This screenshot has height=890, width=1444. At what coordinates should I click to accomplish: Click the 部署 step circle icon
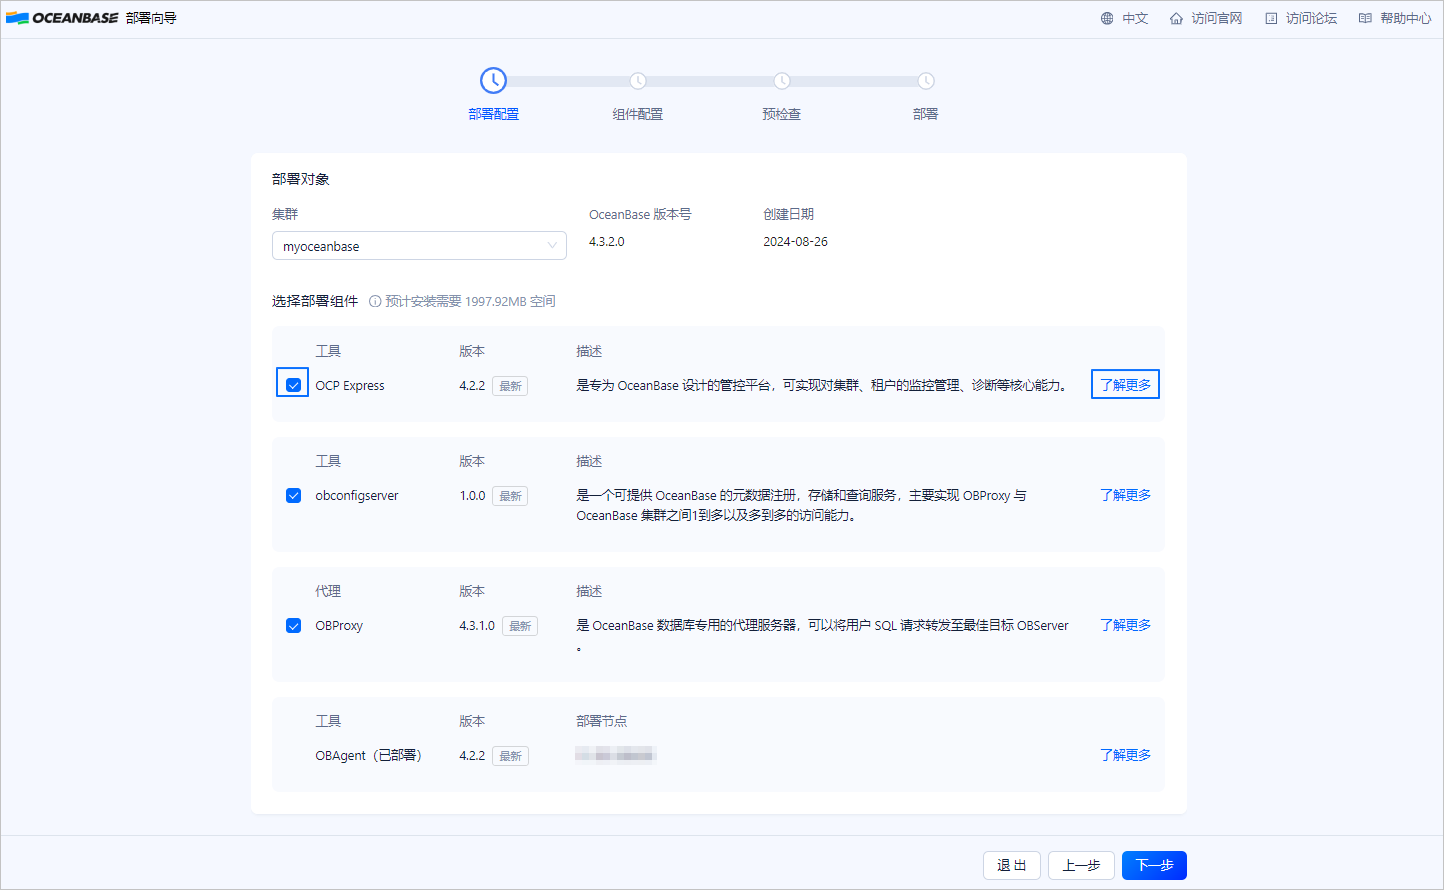(x=926, y=81)
